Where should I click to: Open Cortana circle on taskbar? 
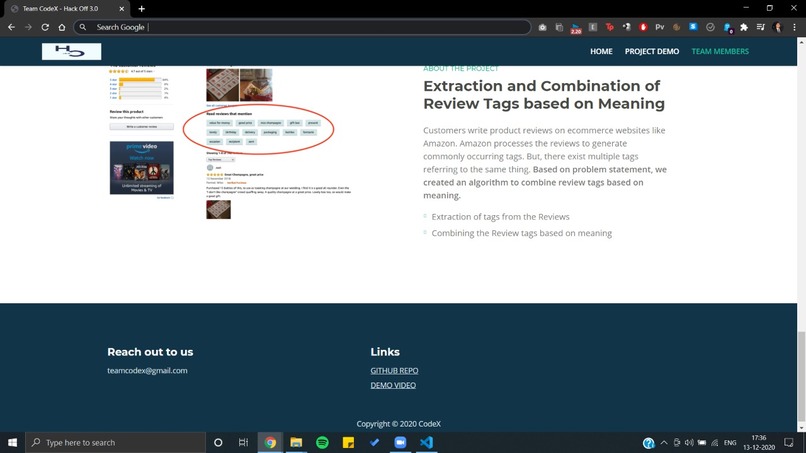pos(218,442)
